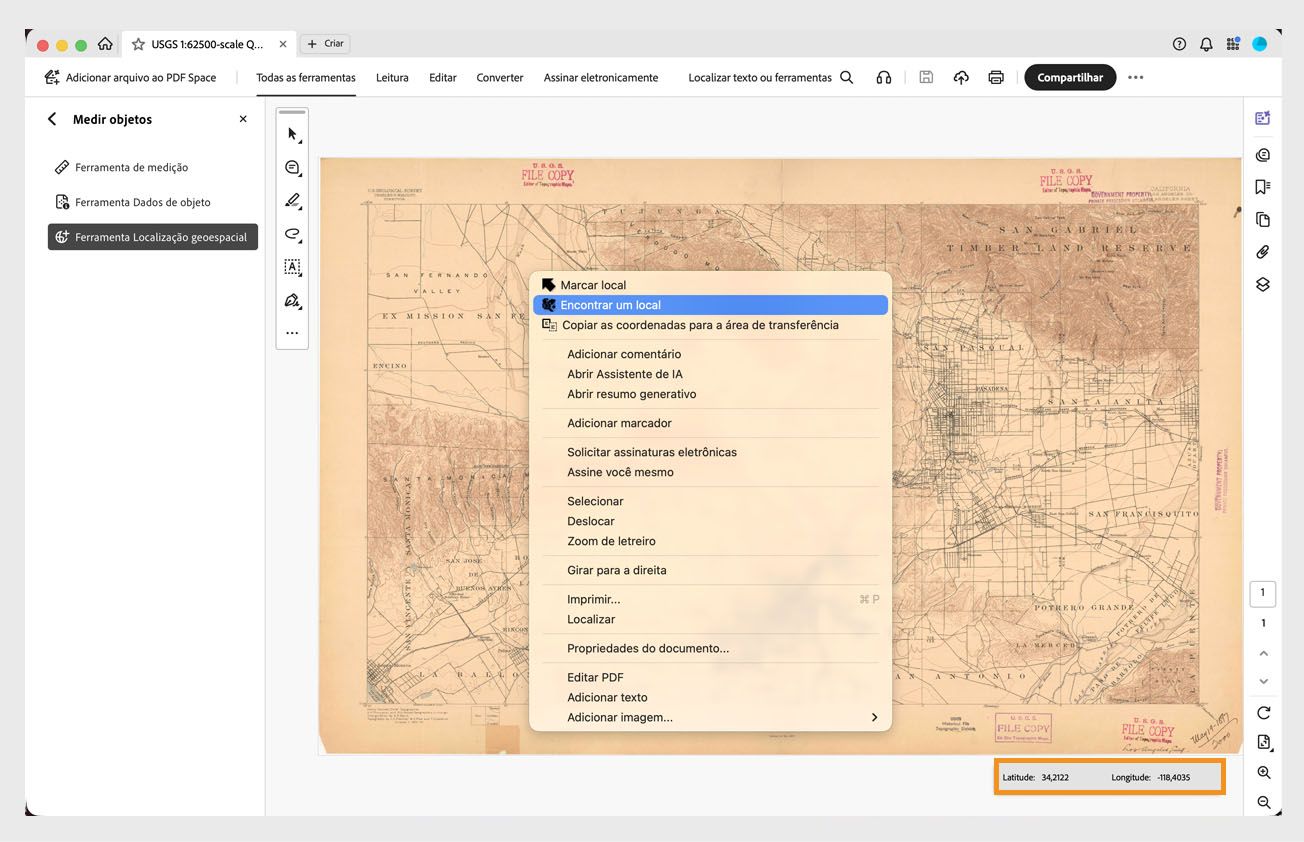The width and height of the screenshot is (1304, 842).
Task: Click the save file icon
Action: pyautogui.click(x=926, y=77)
